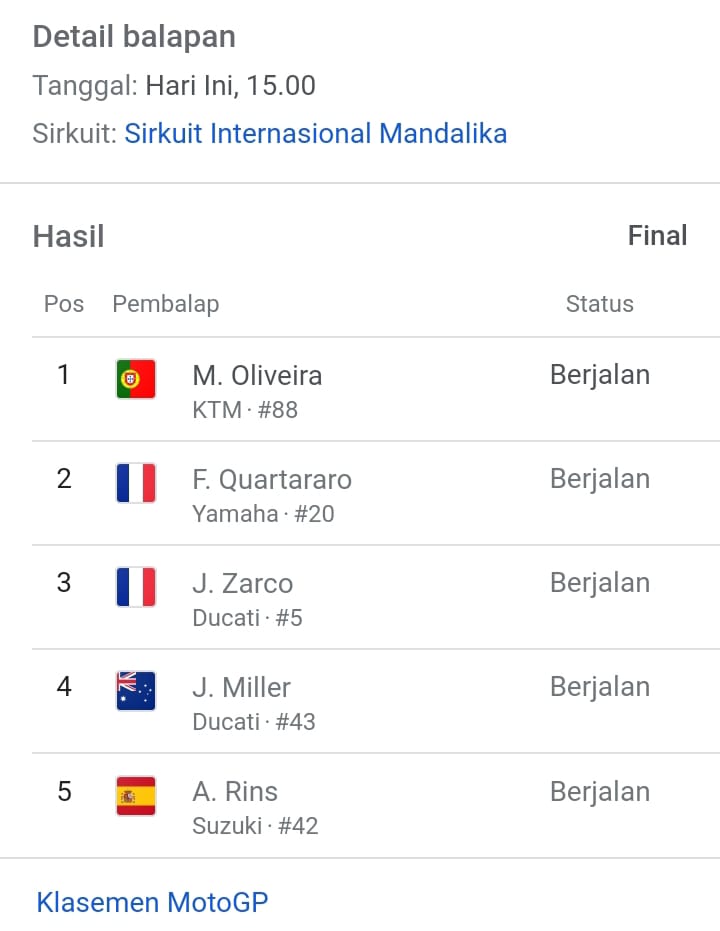Image resolution: width=720 pixels, height=931 pixels.
Task: Click the Portugal flag icon
Action: 136,379
